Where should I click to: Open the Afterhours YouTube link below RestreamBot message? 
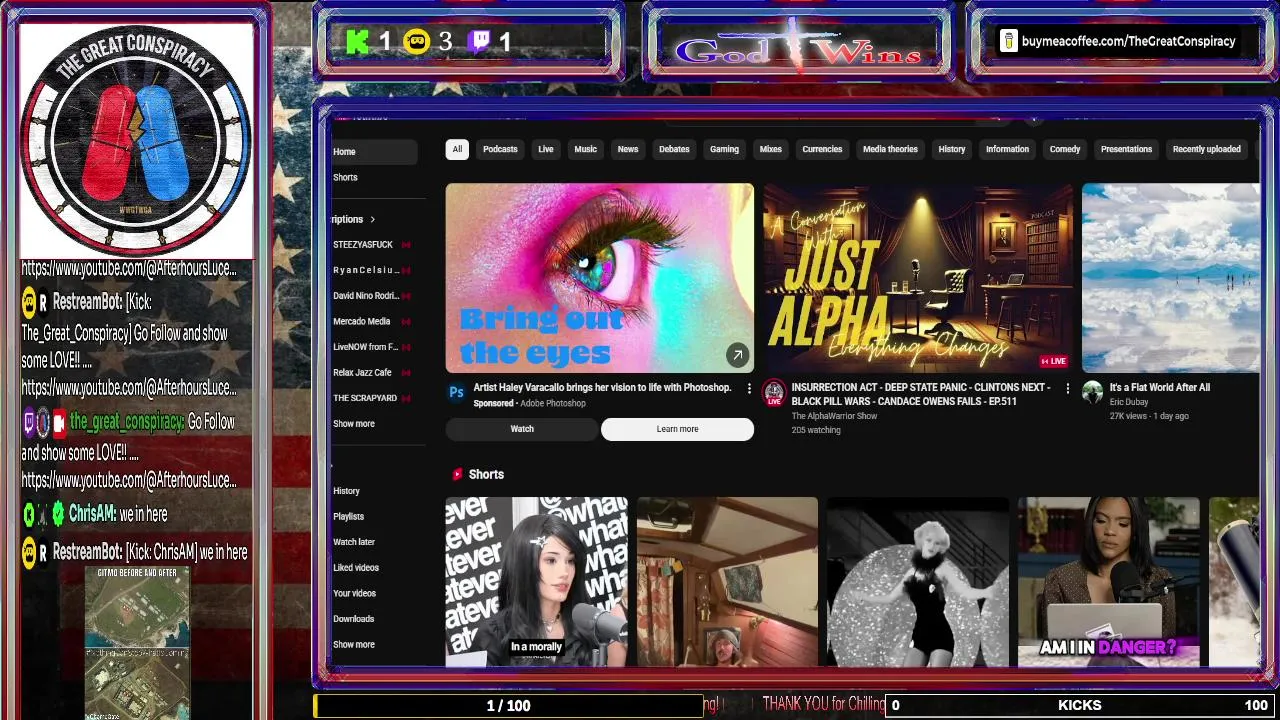pos(129,387)
